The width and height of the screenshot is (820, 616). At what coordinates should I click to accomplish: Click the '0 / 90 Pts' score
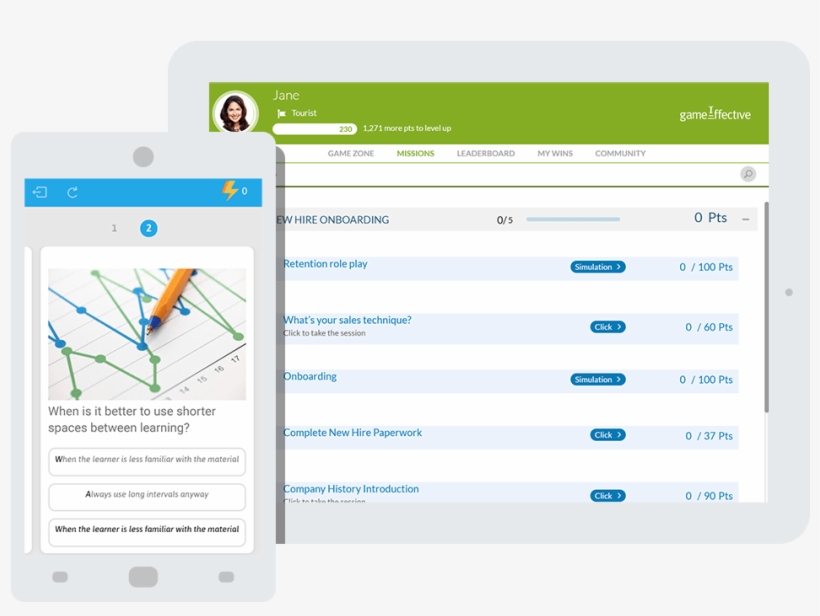[709, 496]
